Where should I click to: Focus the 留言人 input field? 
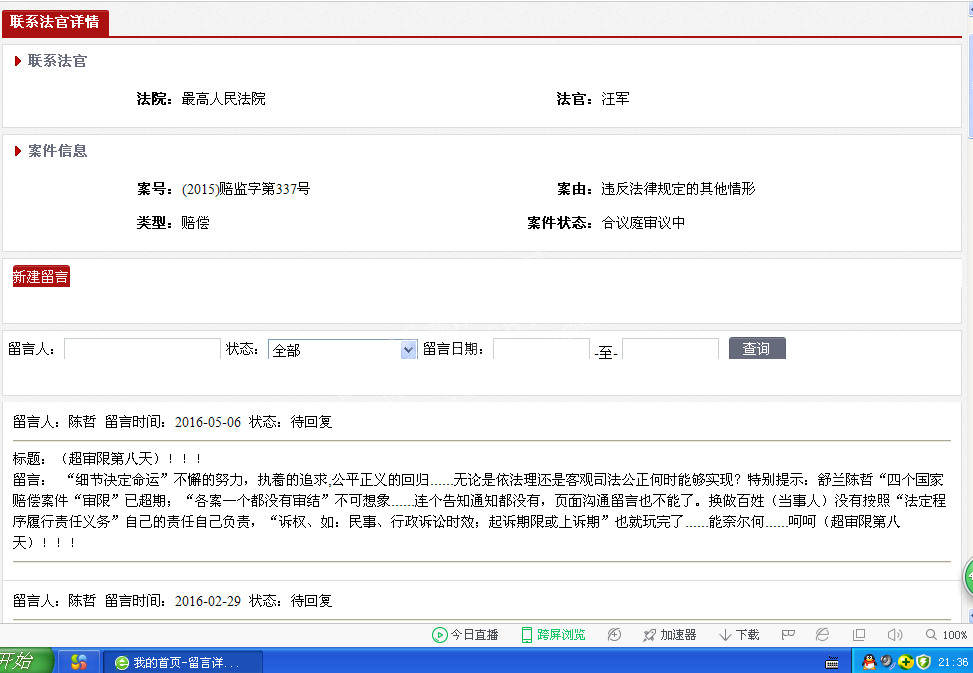click(142, 349)
